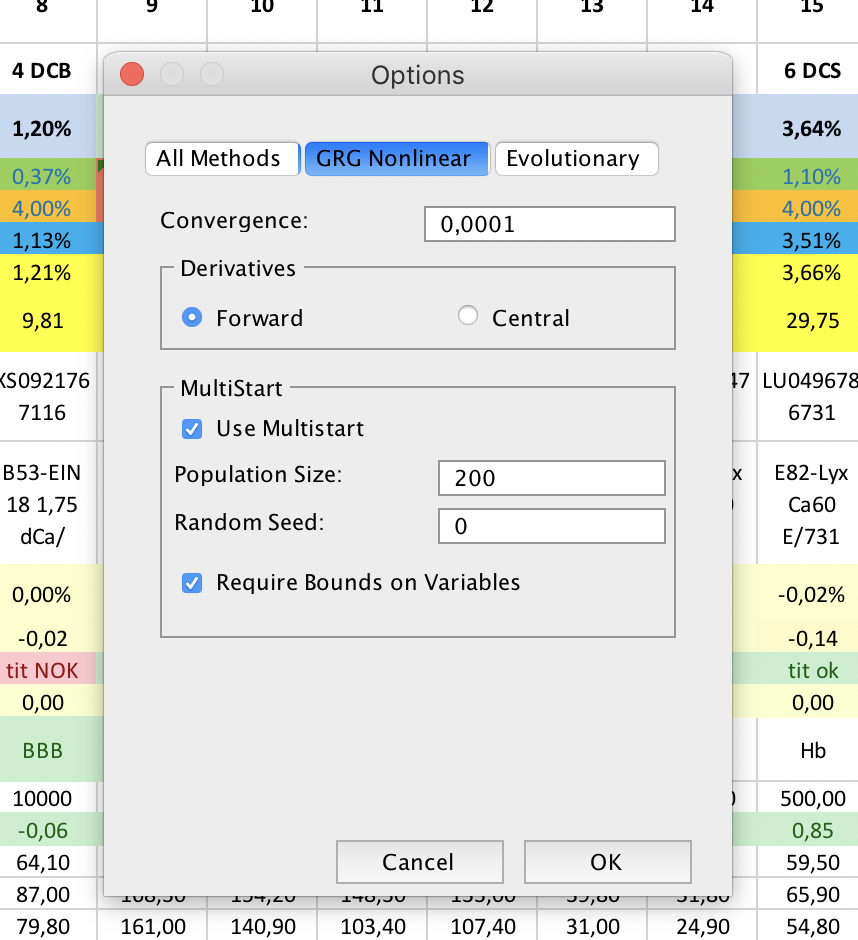Close the Options window with red button
The width and height of the screenshot is (858, 940).
click(130, 74)
